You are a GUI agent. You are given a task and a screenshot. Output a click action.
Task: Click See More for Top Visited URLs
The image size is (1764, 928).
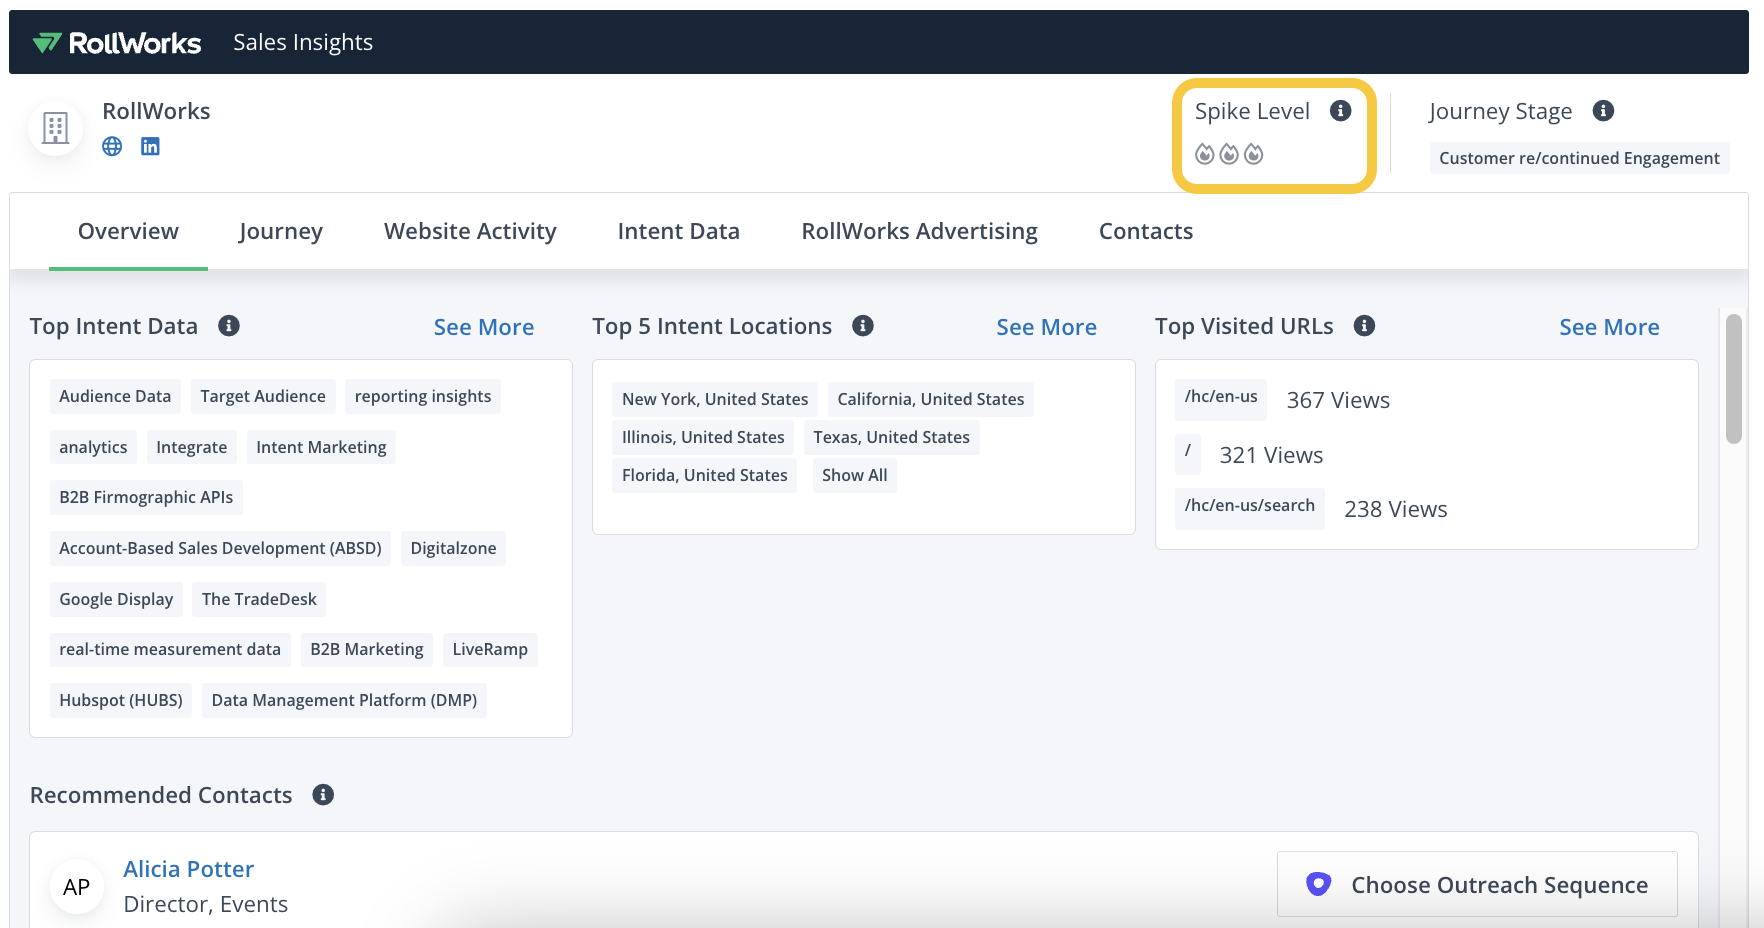(1608, 327)
